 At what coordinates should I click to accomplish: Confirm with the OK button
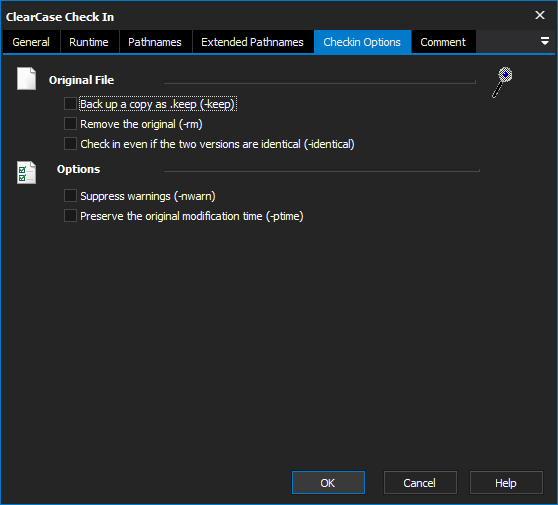(328, 483)
